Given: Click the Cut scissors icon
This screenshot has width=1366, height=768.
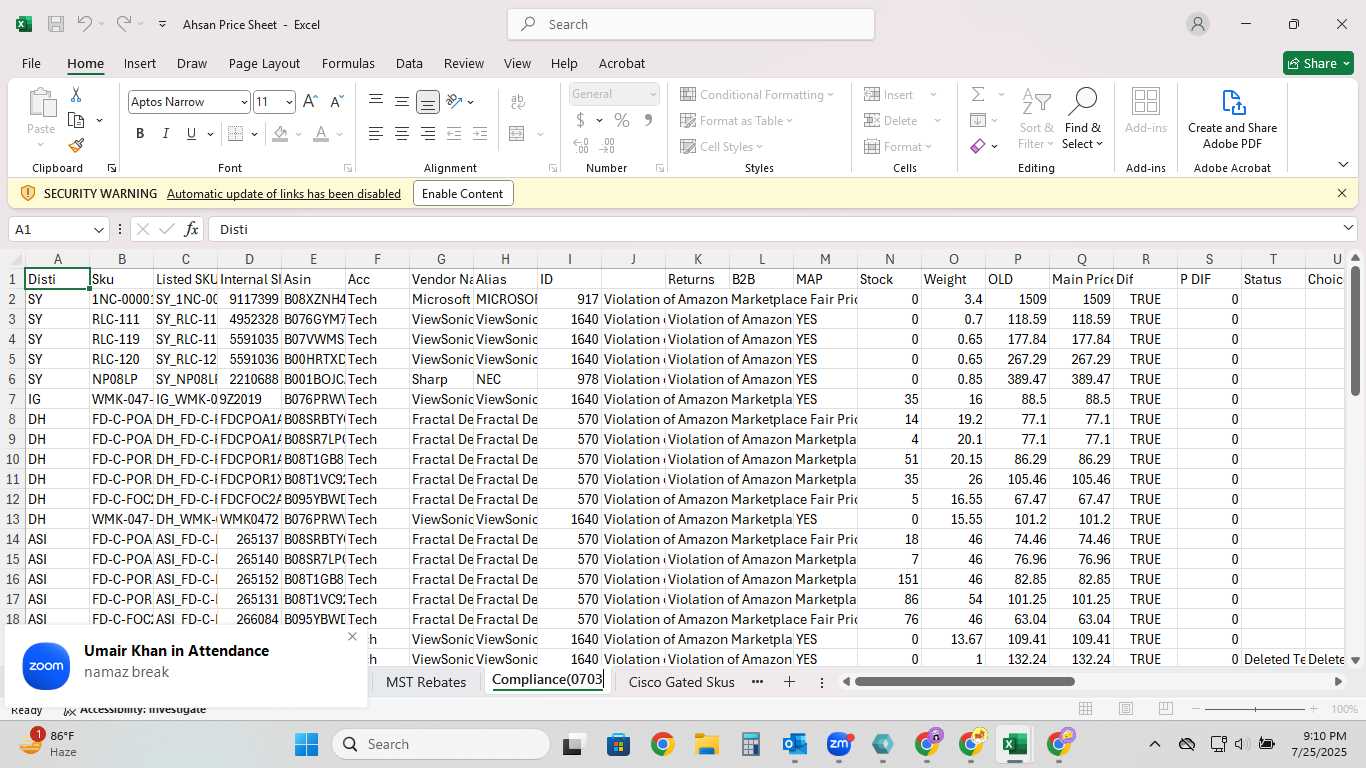Looking at the screenshot, I should click(76, 95).
